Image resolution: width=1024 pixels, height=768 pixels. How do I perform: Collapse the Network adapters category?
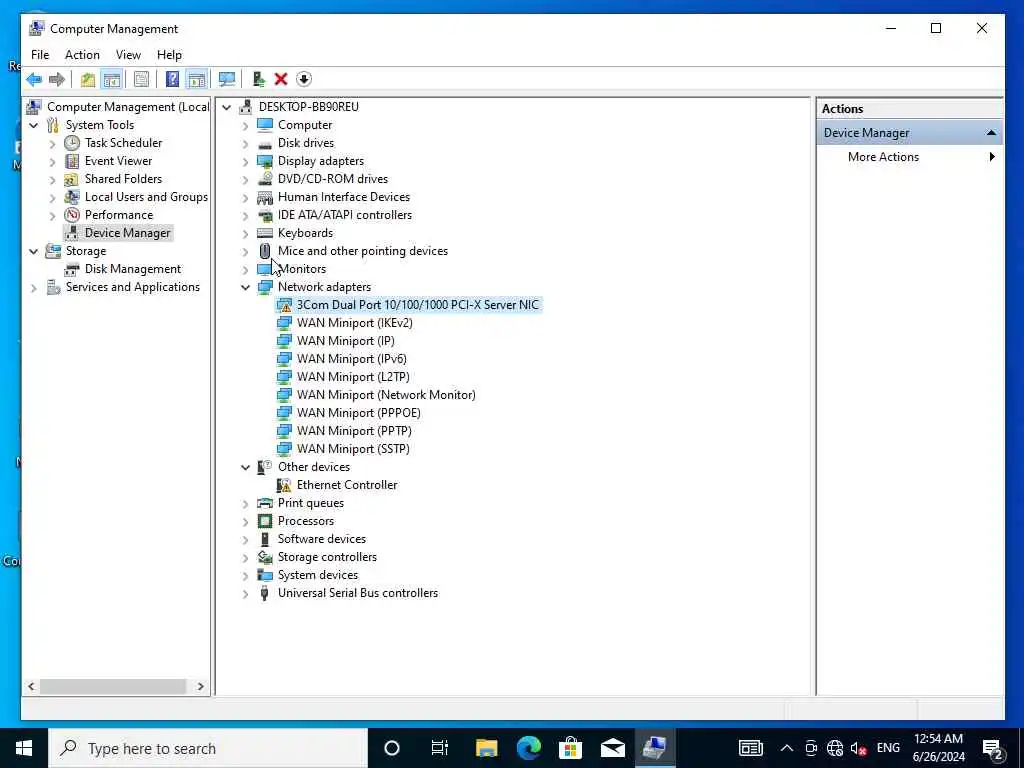(246, 287)
